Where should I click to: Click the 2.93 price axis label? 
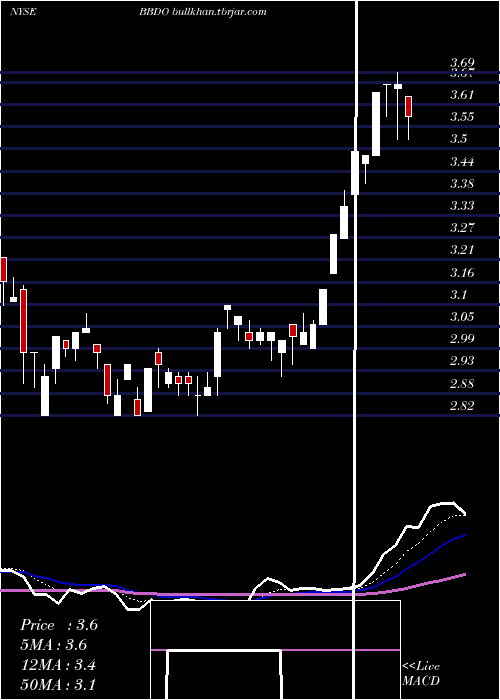[462, 361]
